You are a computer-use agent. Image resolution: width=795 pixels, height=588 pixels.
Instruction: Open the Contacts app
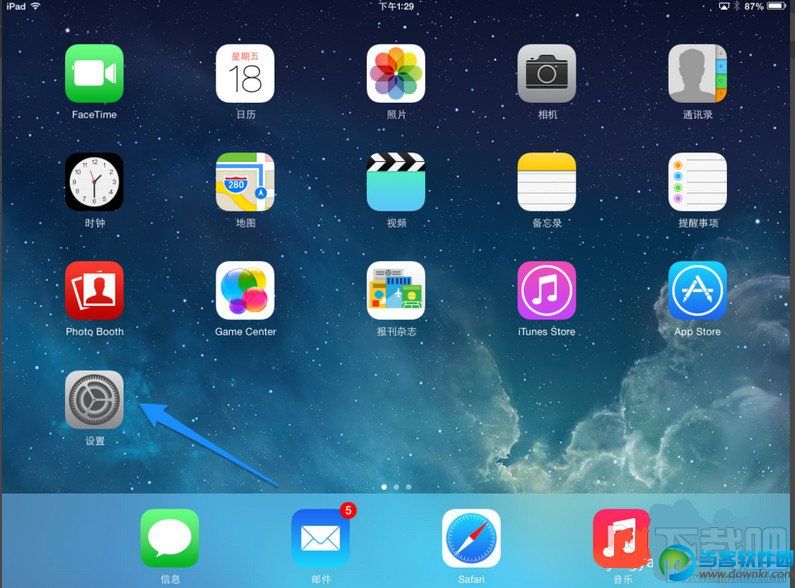(x=698, y=74)
